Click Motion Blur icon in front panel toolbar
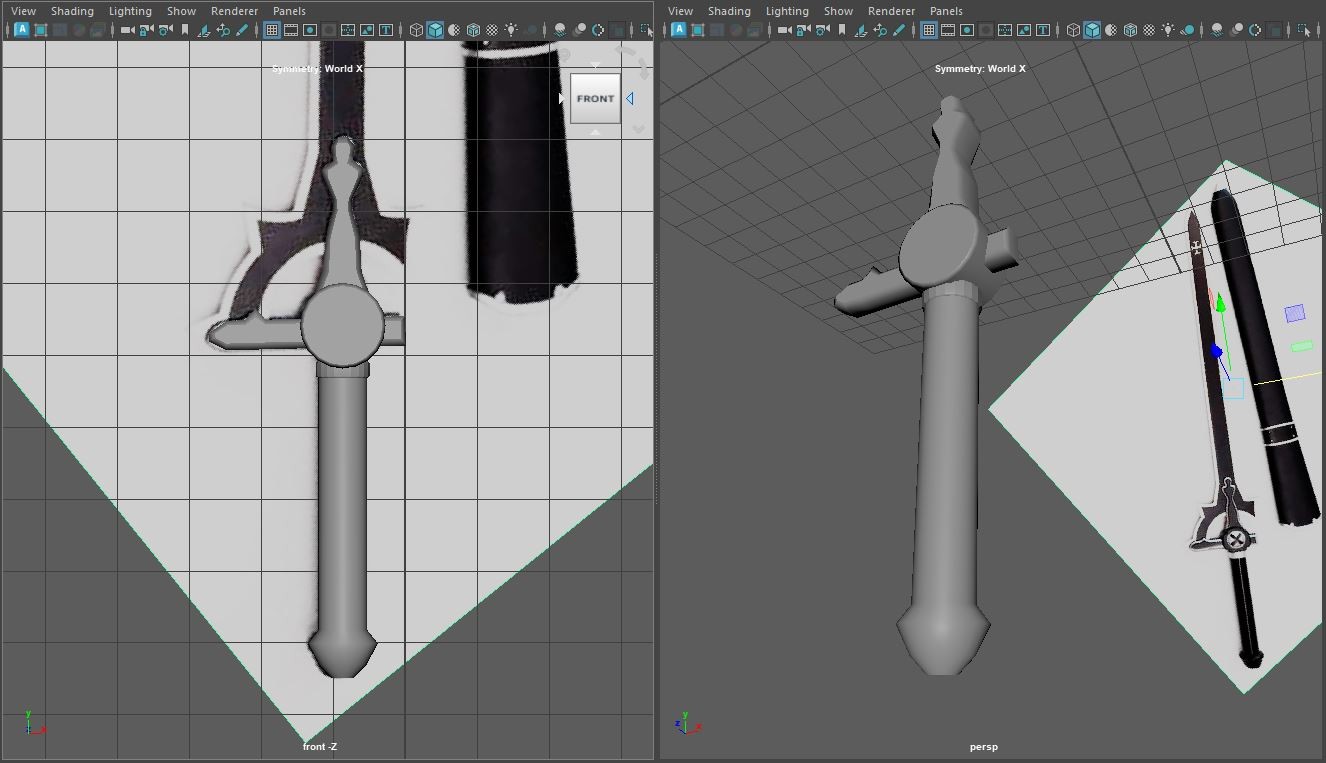The image size is (1326, 763). [x=581, y=30]
